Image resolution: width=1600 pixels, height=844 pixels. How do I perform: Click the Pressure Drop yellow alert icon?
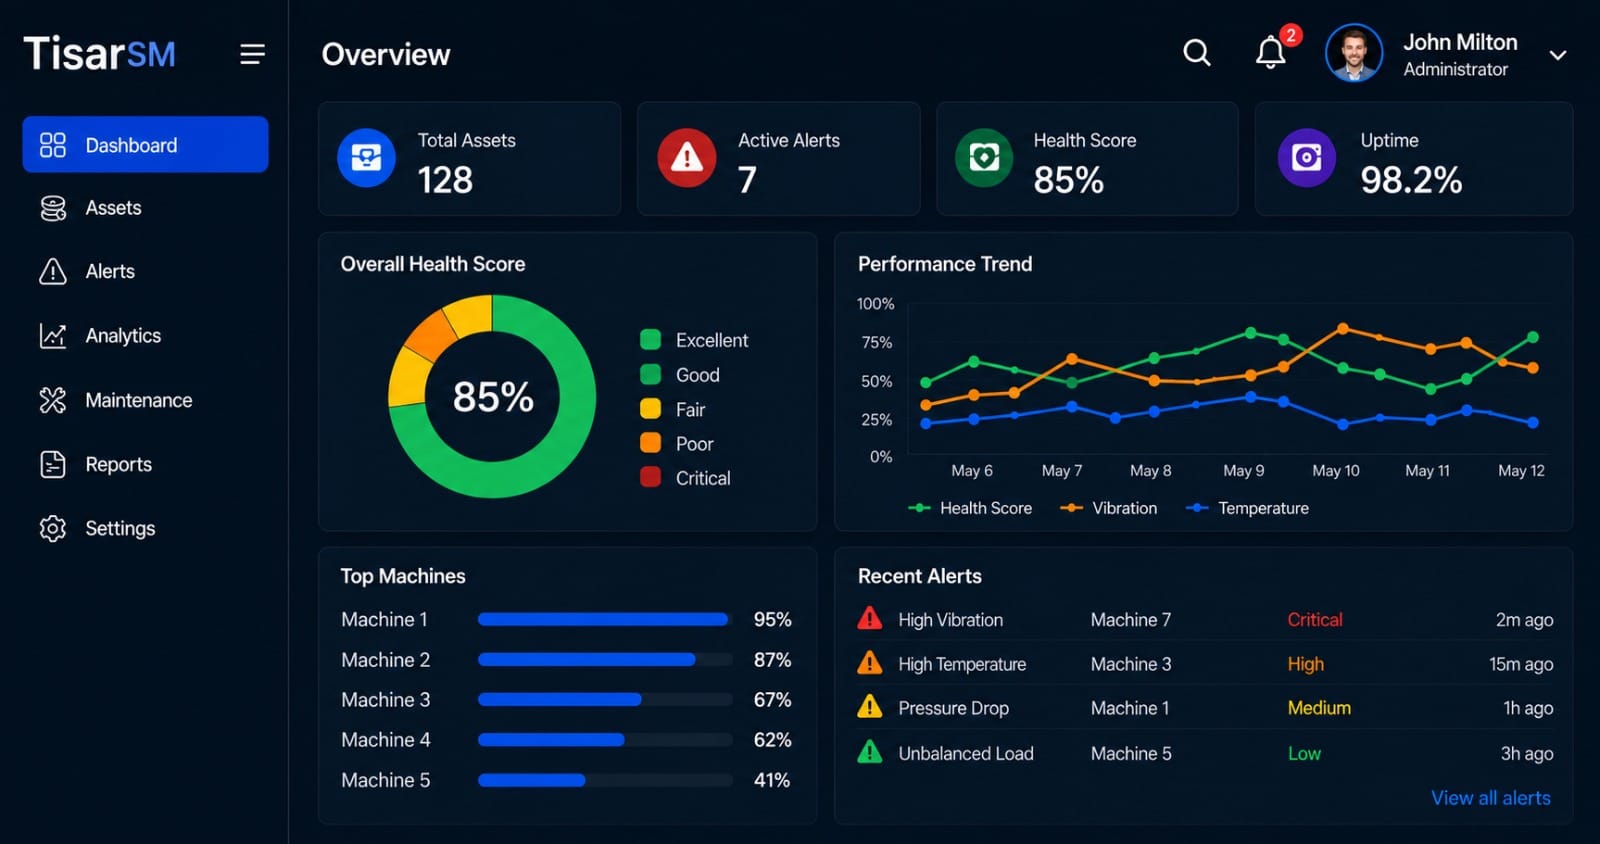tap(870, 707)
